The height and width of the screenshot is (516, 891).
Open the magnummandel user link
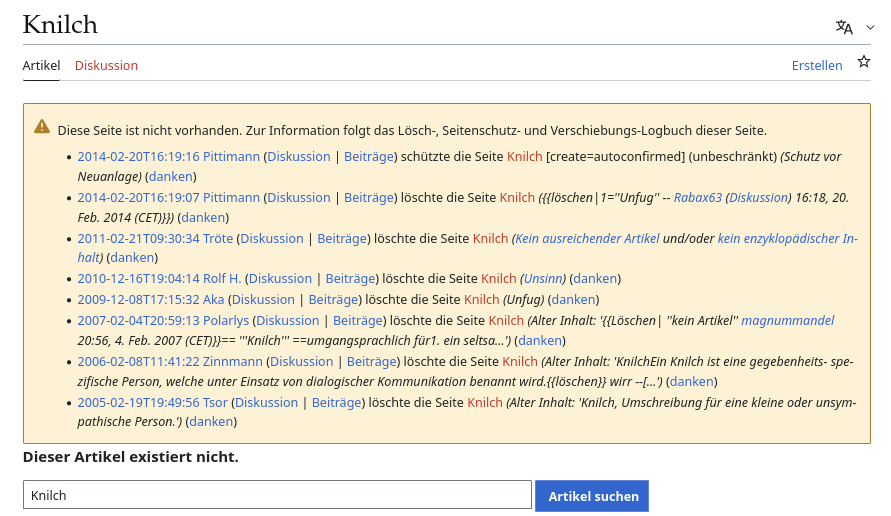tap(788, 321)
